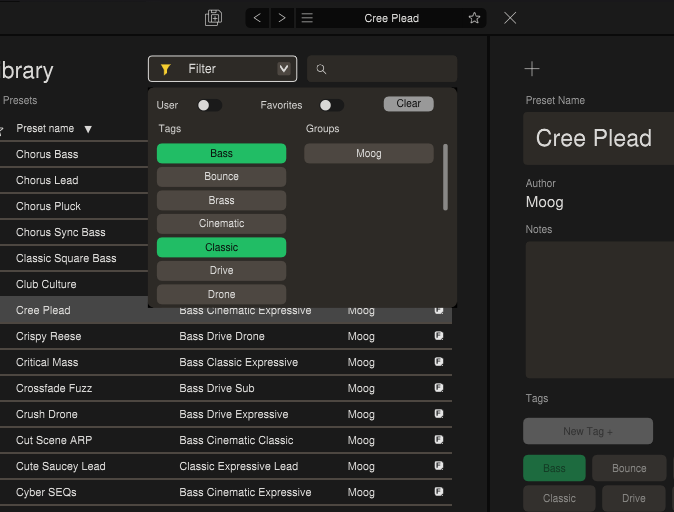Select the Moog group filter

(369, 153)
